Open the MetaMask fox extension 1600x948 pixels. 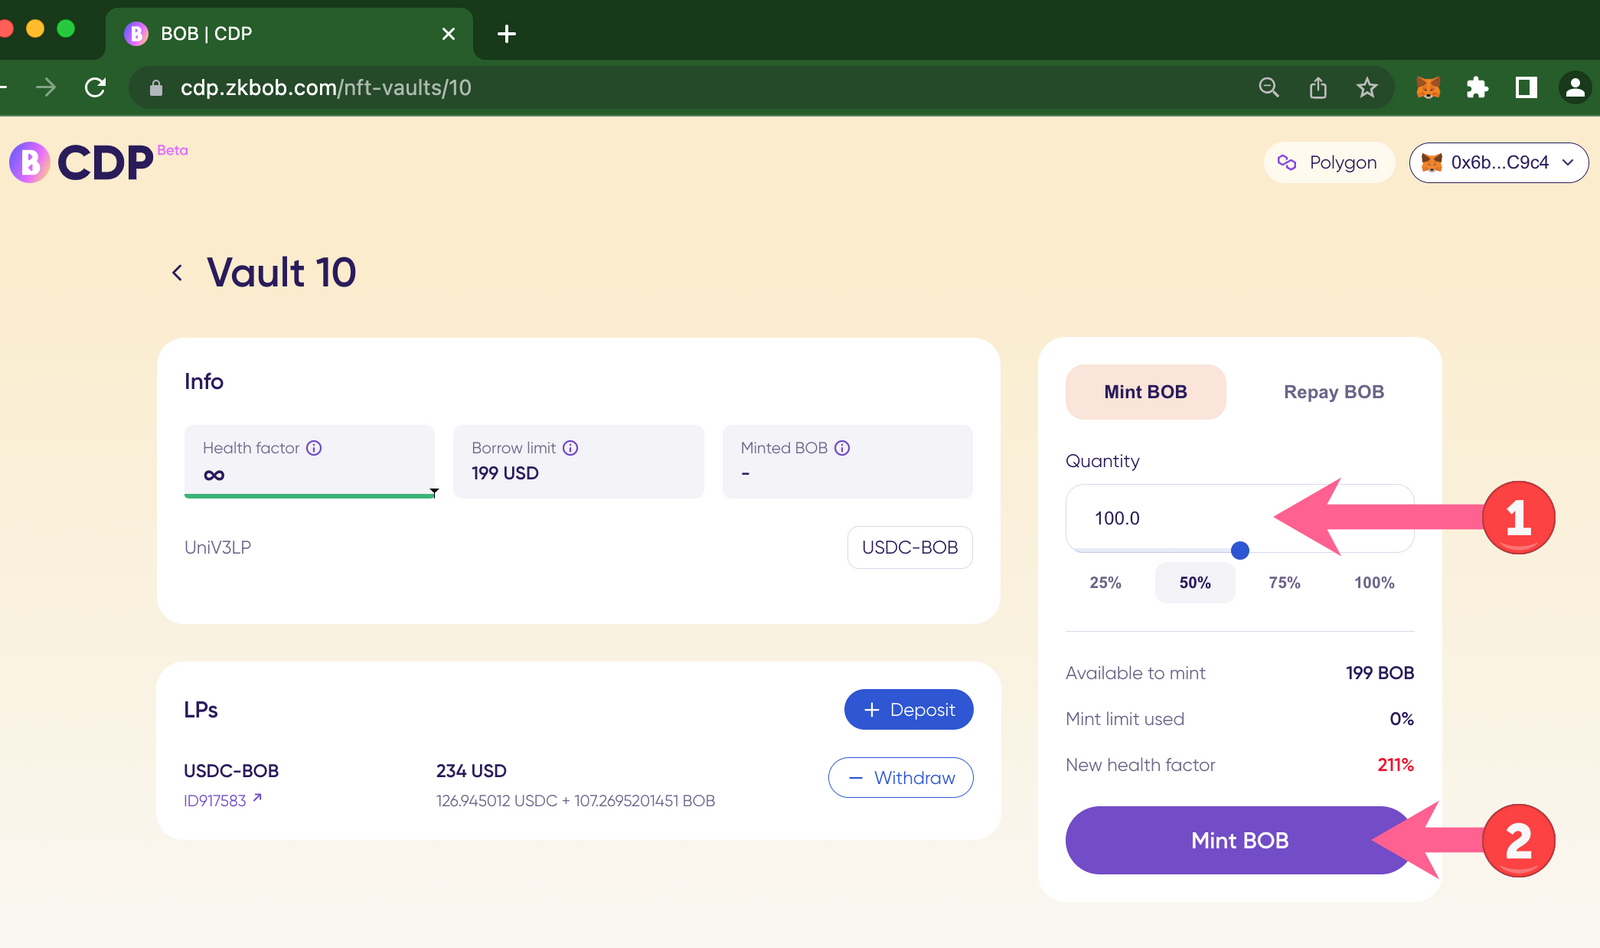[1428, 88]
